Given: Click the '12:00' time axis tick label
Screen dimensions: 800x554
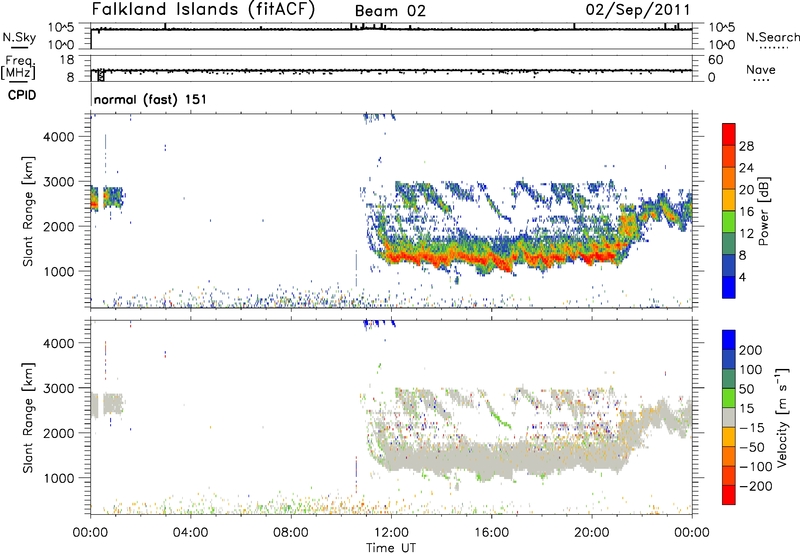Looking at the screenshot, I should point(391,533).
